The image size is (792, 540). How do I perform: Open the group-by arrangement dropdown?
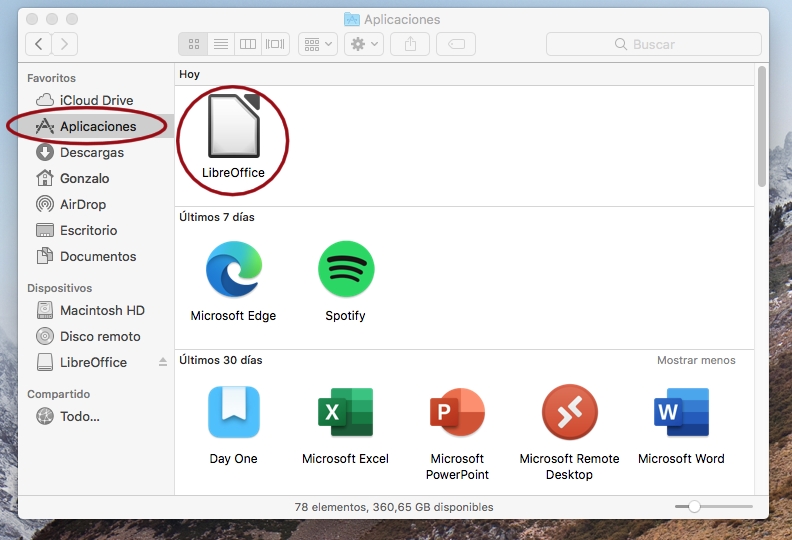[317, 44]
